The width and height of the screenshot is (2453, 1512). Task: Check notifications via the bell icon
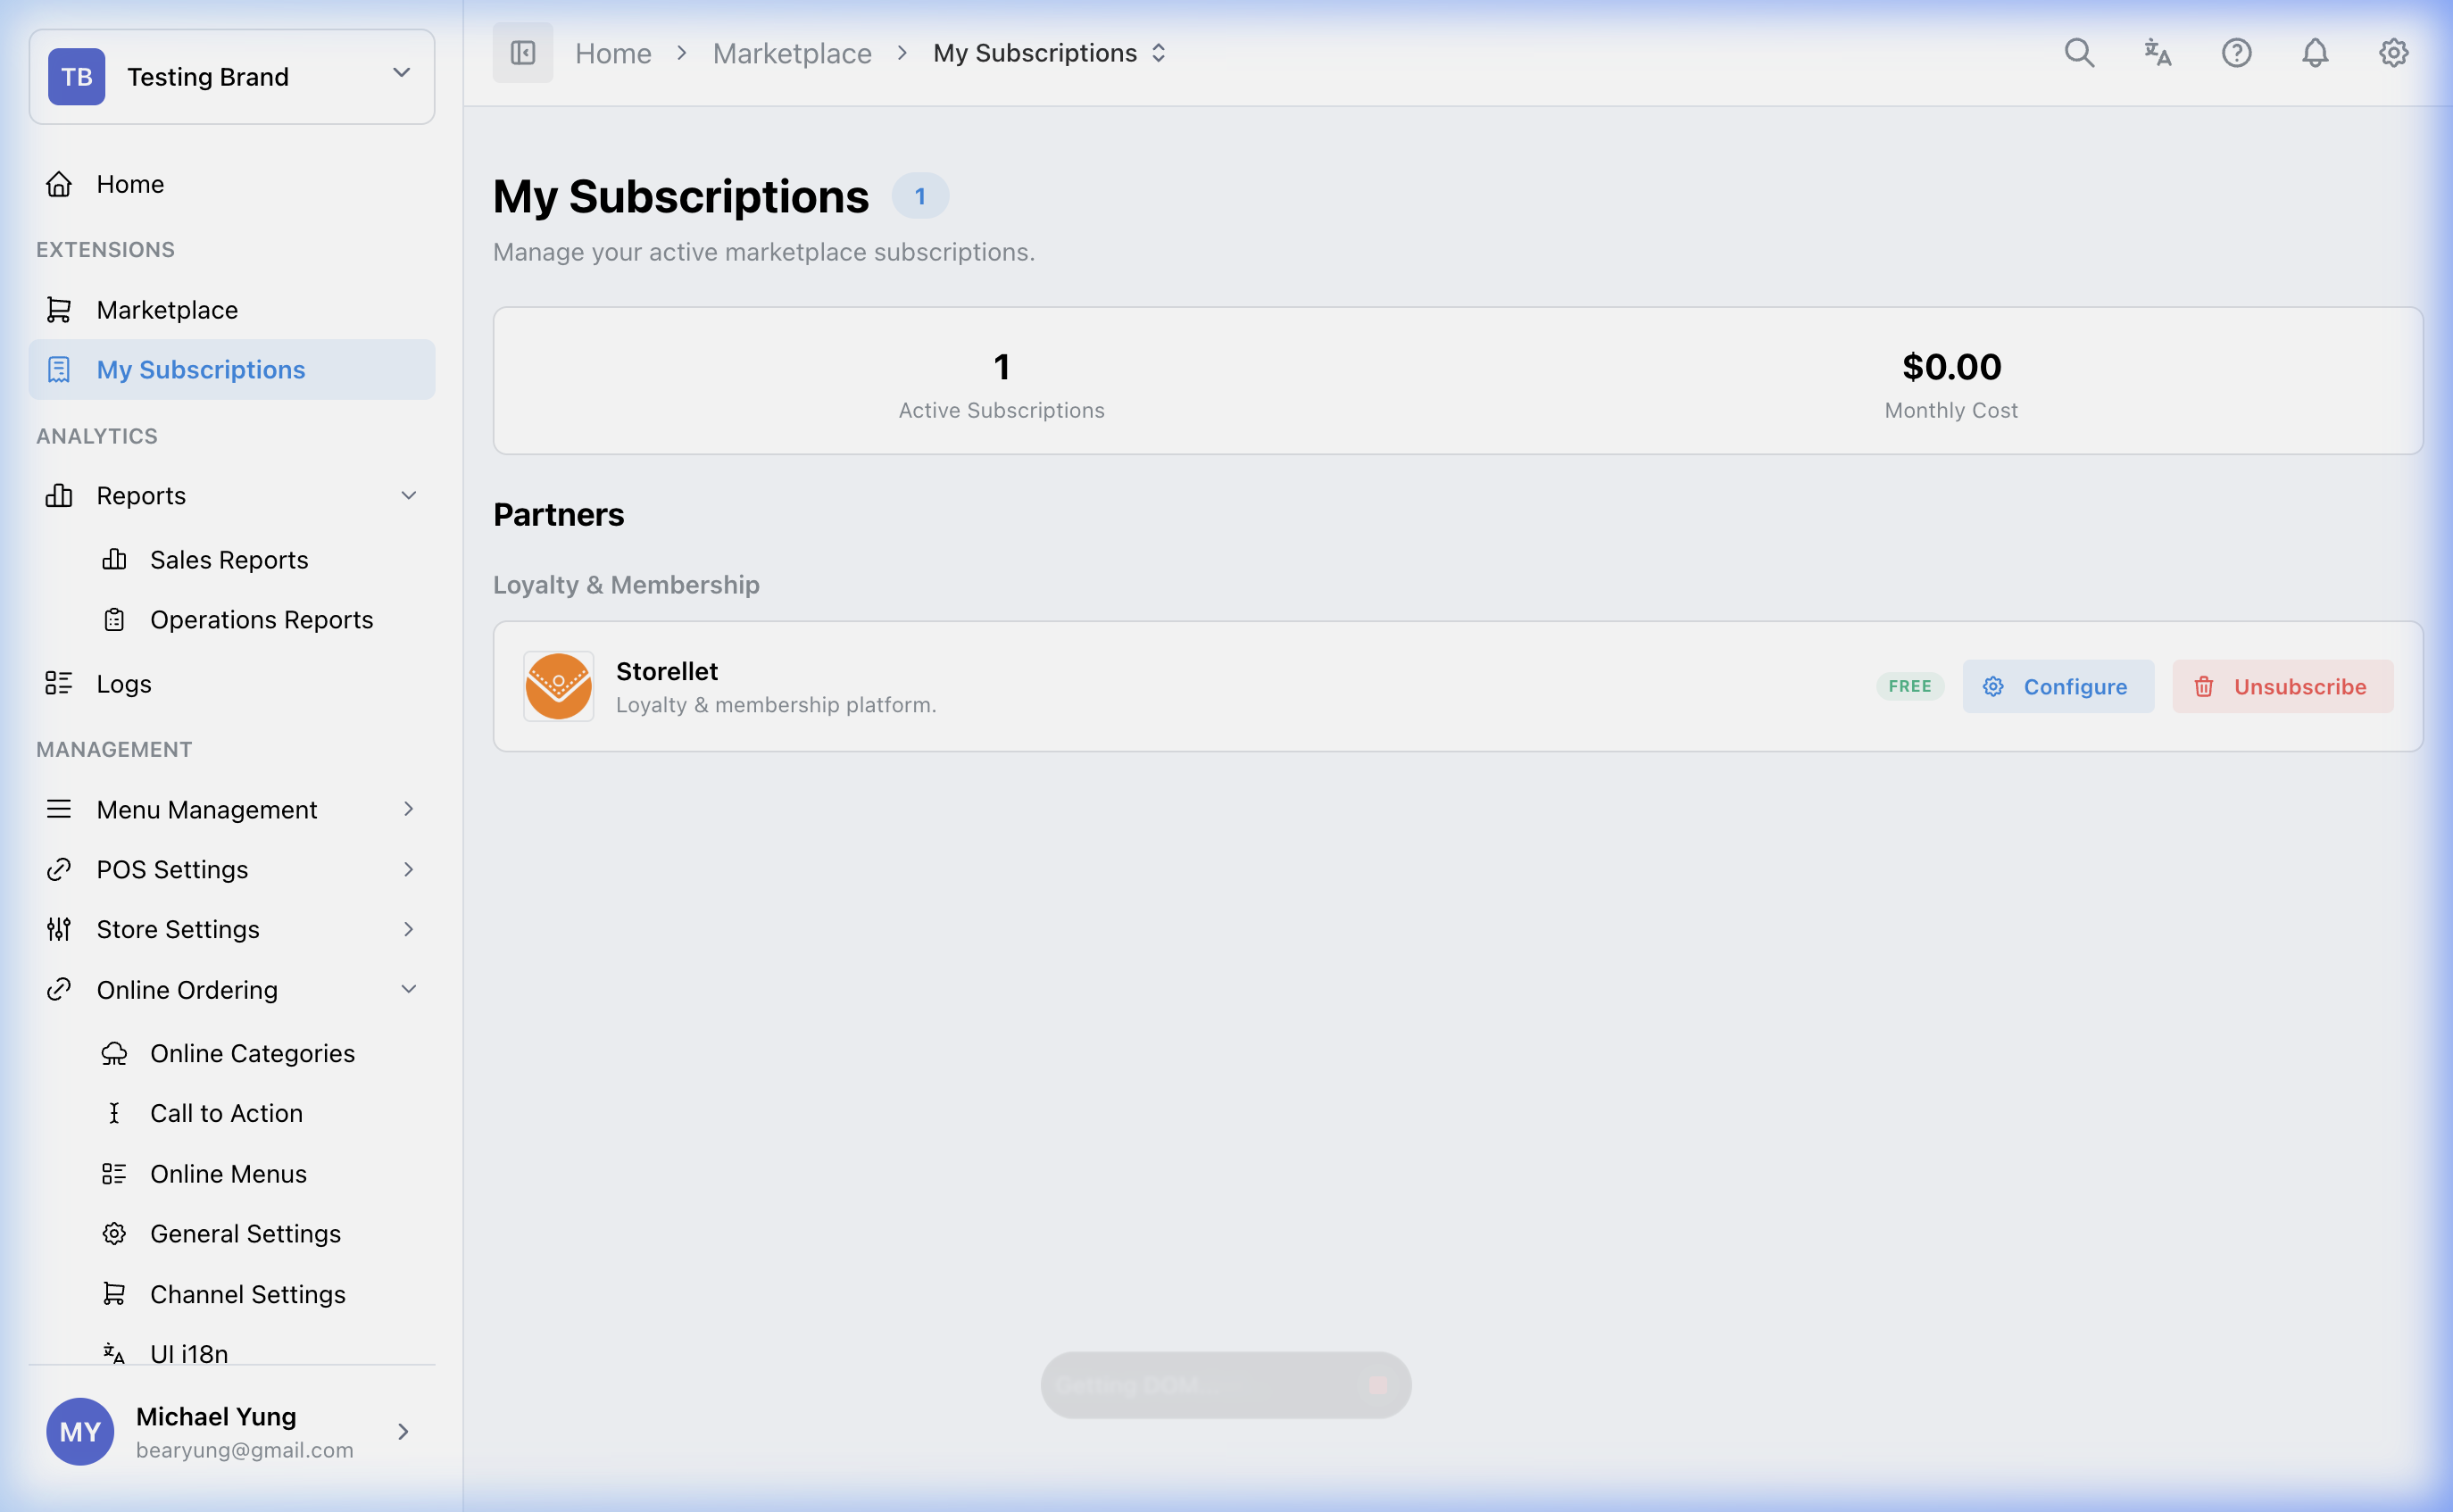tap(2315, 52)
